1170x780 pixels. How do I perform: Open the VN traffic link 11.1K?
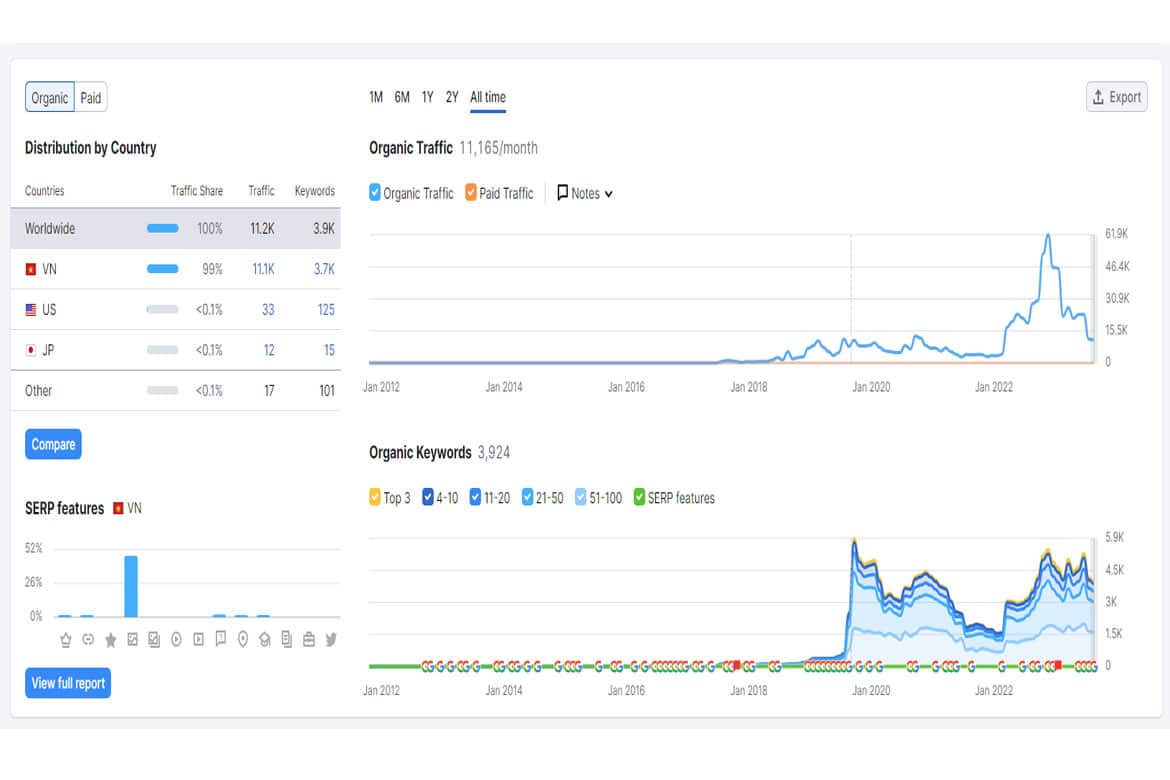pyautogui.click(x=263, y=269)
